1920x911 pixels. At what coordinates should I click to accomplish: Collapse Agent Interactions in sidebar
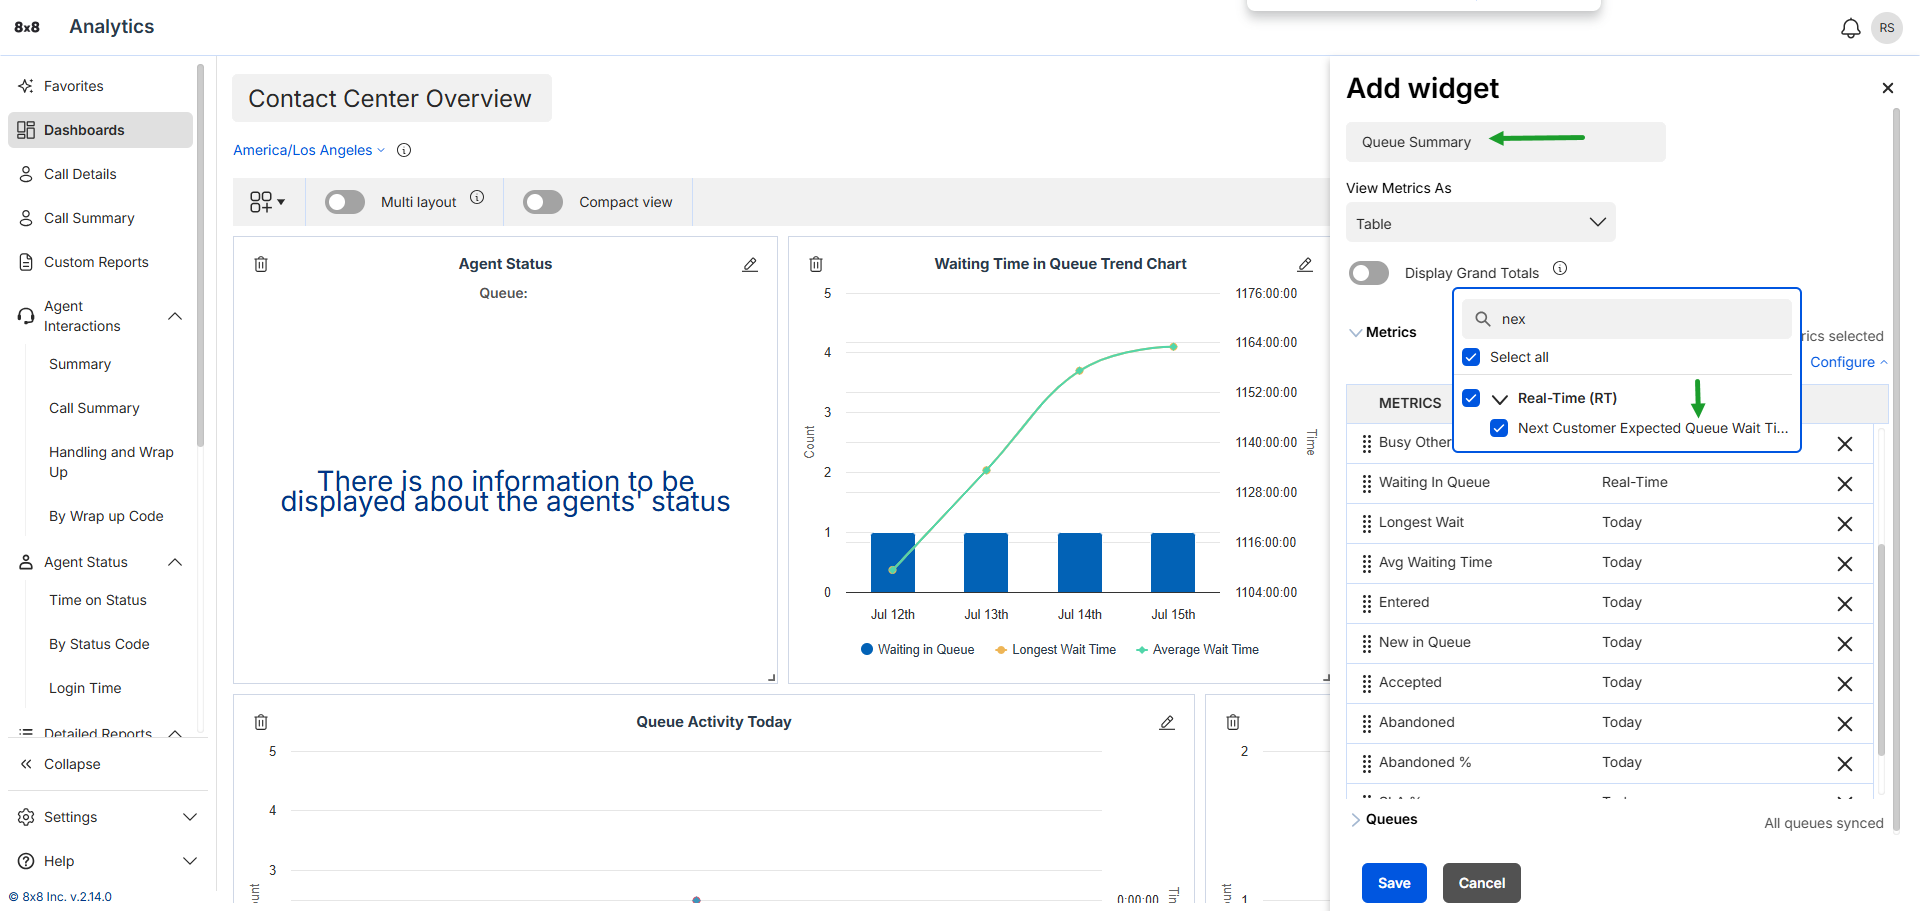click(x=175, y=316)
